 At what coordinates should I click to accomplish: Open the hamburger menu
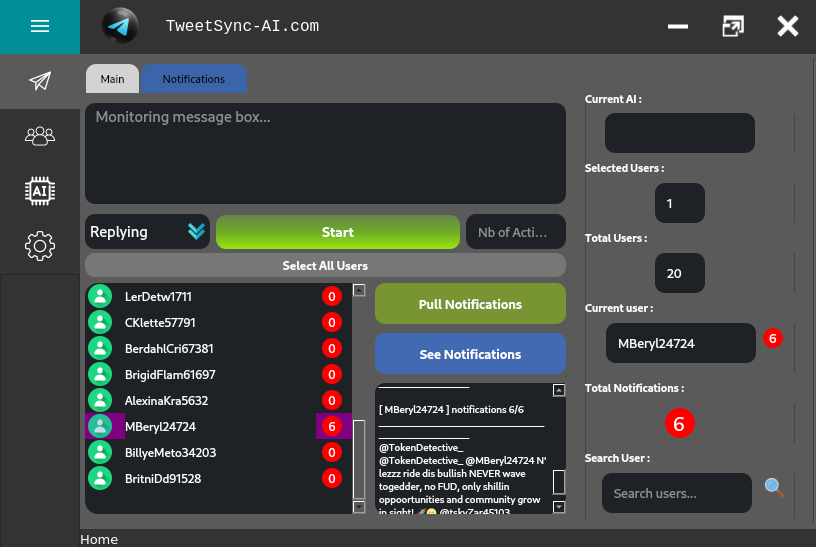pyautogui.click(x=40, y=27)
